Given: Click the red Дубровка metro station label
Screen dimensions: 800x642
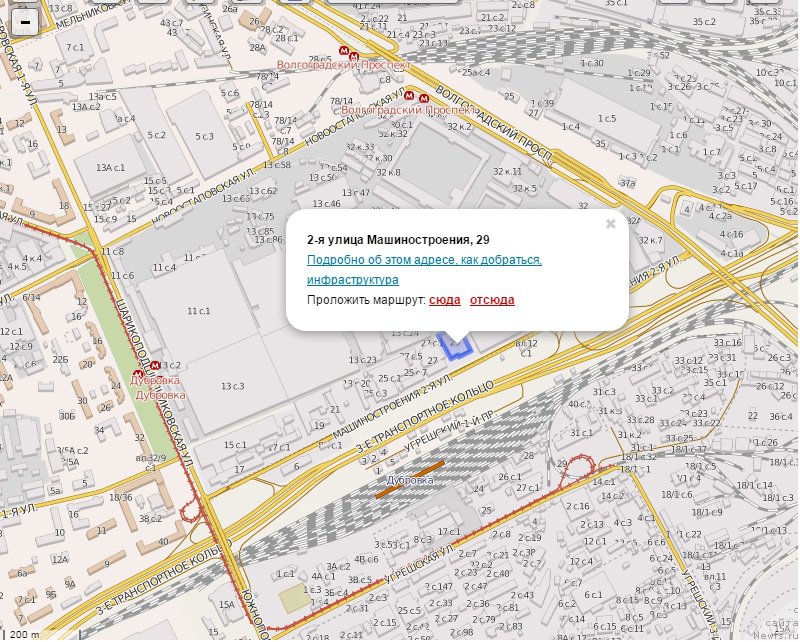Looking at the screenshot, I should point(157,381).
